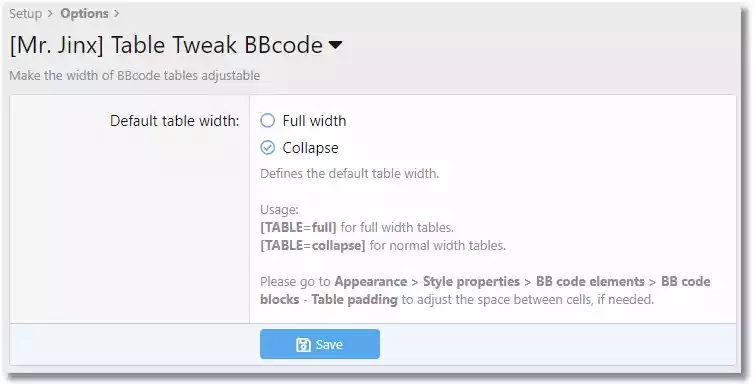755x387 pixels.
Task: Click the Default table width label
Action: coord(174,121)
